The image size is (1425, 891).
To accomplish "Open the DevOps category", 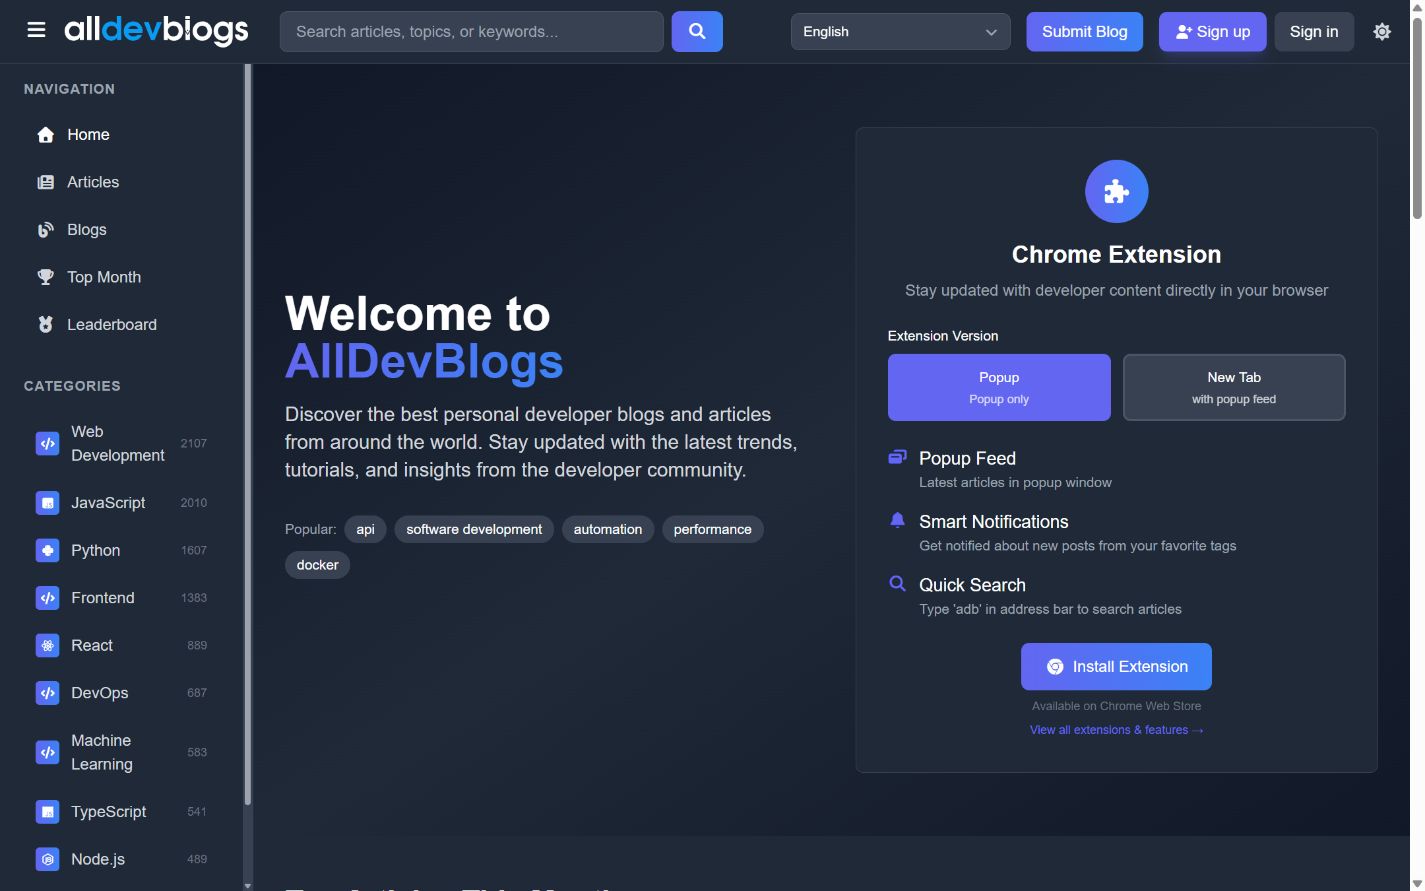I will coord(121,693).
